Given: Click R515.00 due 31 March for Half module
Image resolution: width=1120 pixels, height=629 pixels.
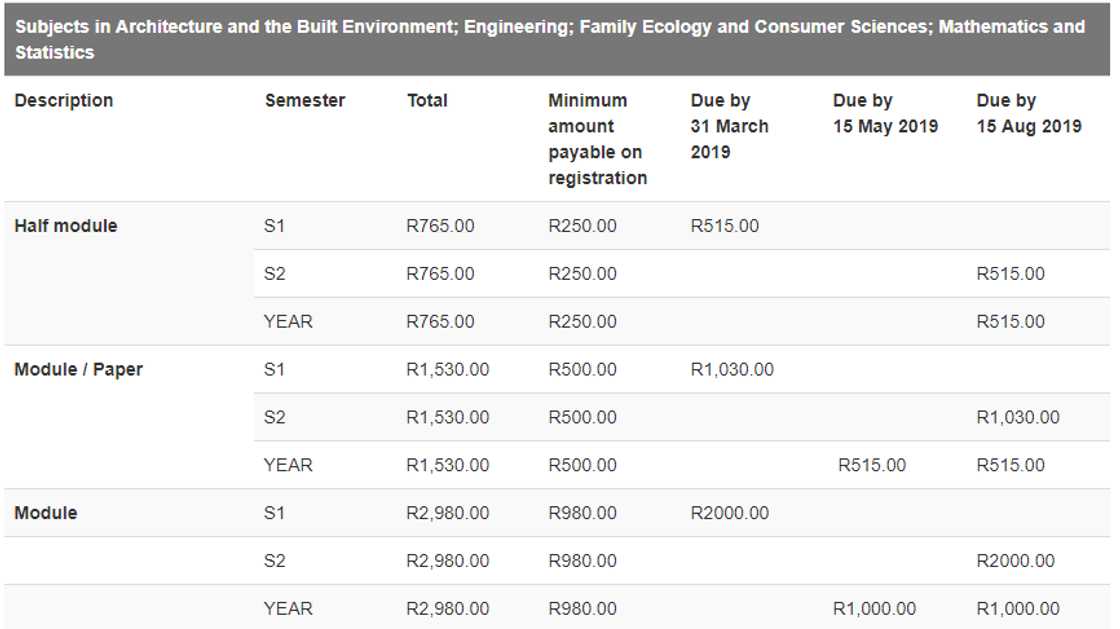Looking at the screenshot, I should click(x=724, y=226).
